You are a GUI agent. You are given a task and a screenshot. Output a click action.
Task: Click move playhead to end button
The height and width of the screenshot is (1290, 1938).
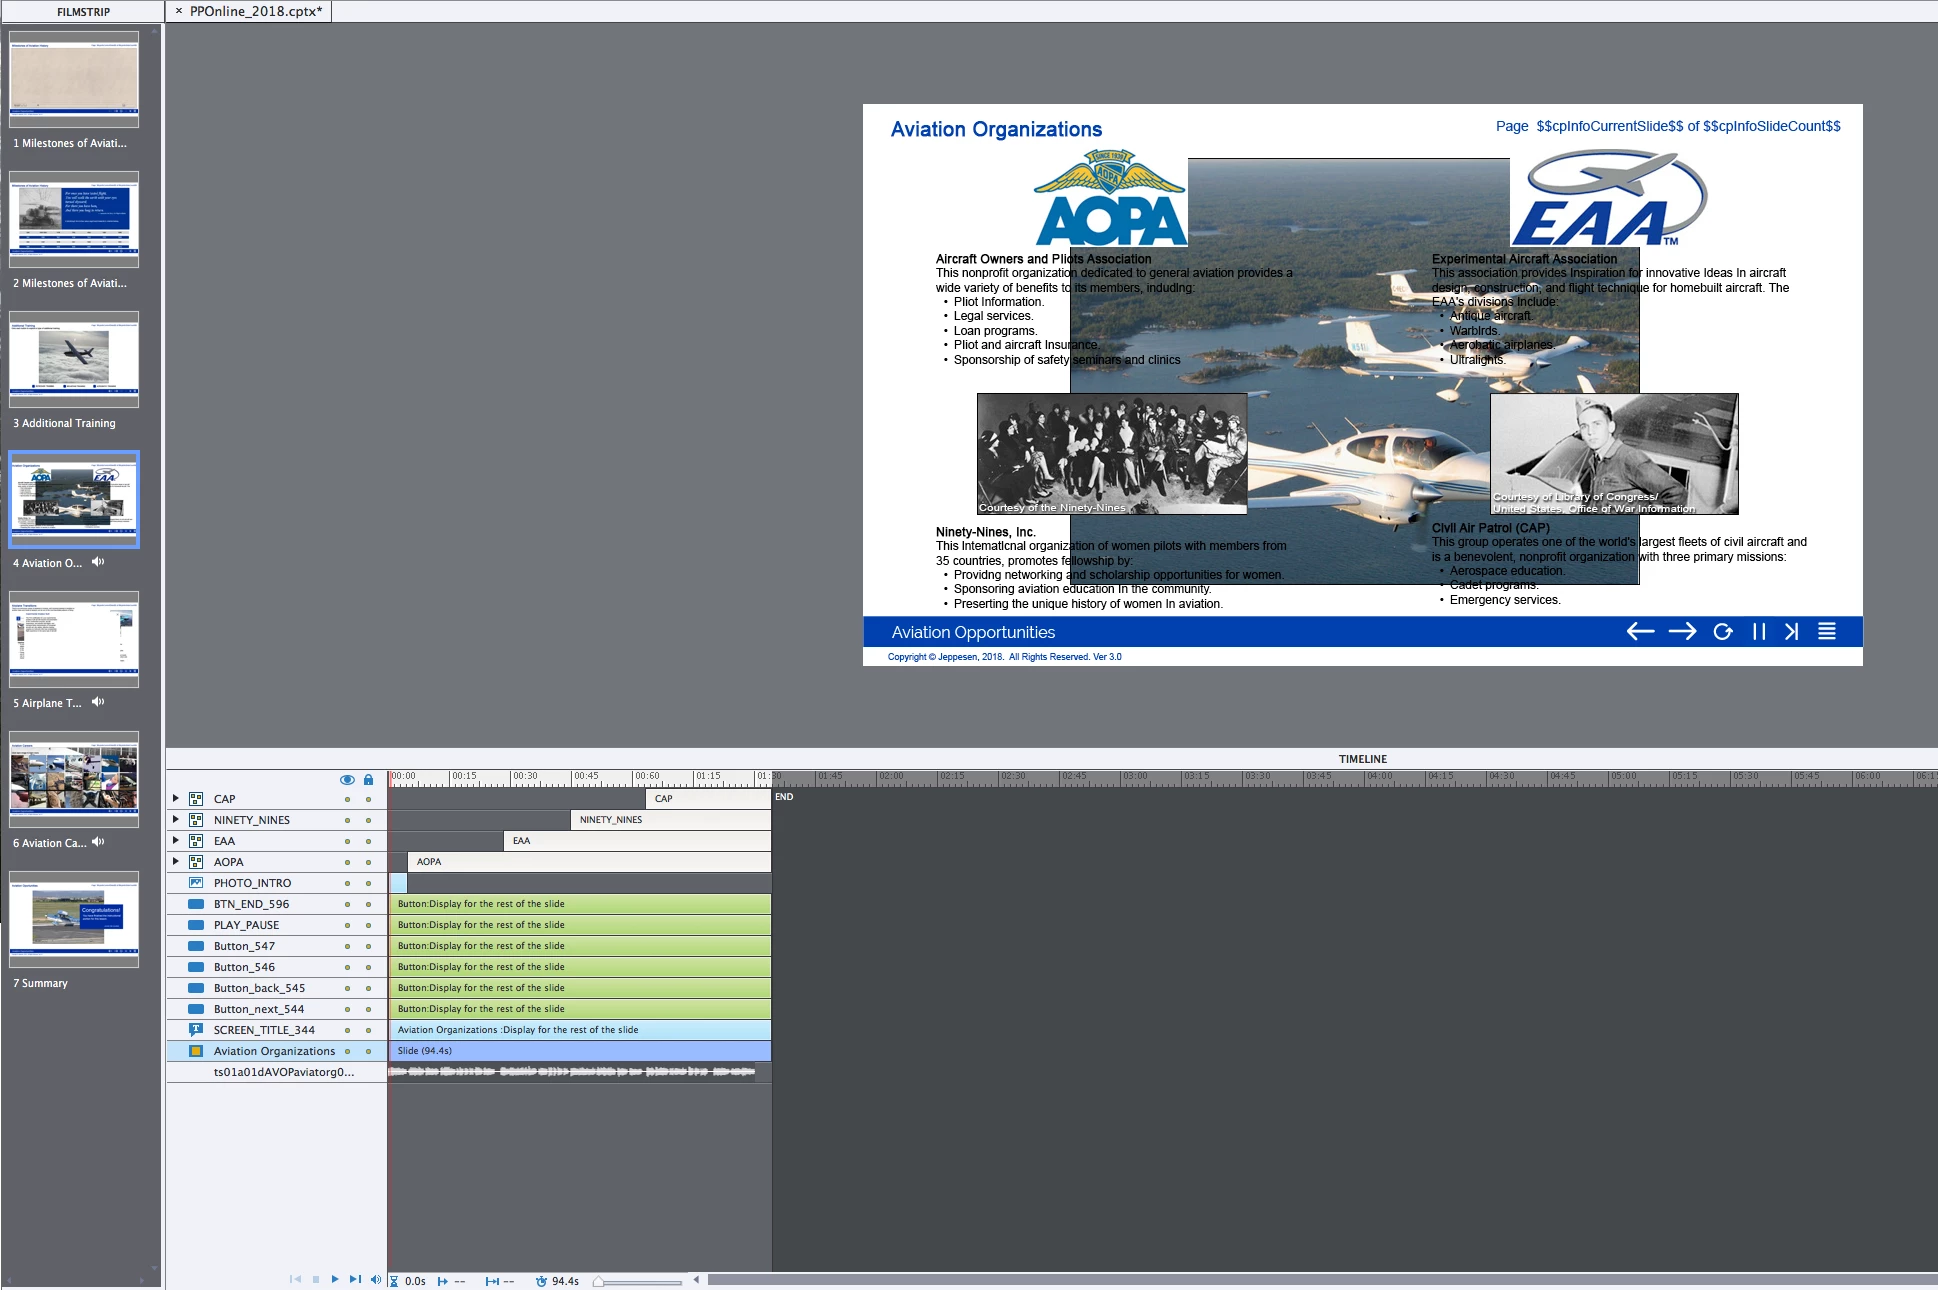click(355, 1279)
